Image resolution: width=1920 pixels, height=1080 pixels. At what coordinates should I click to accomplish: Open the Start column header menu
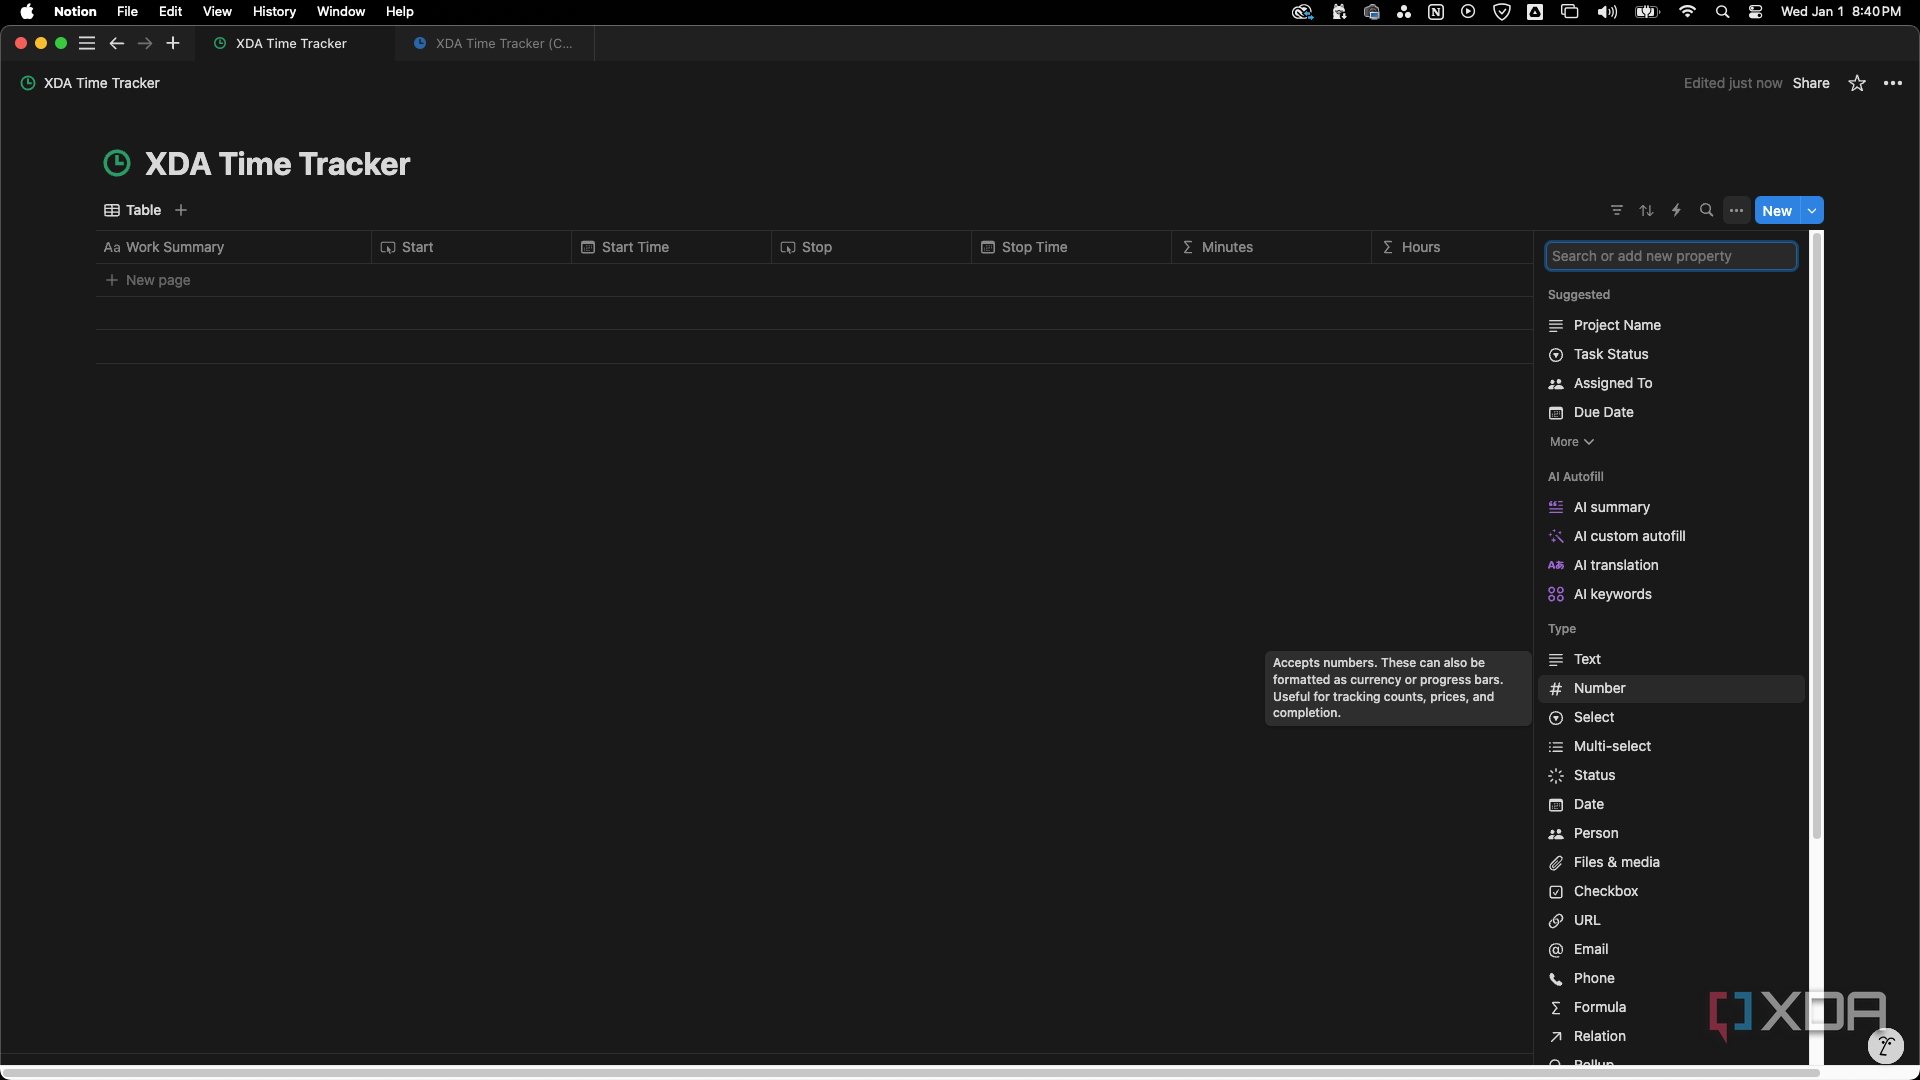coord(471,247)
